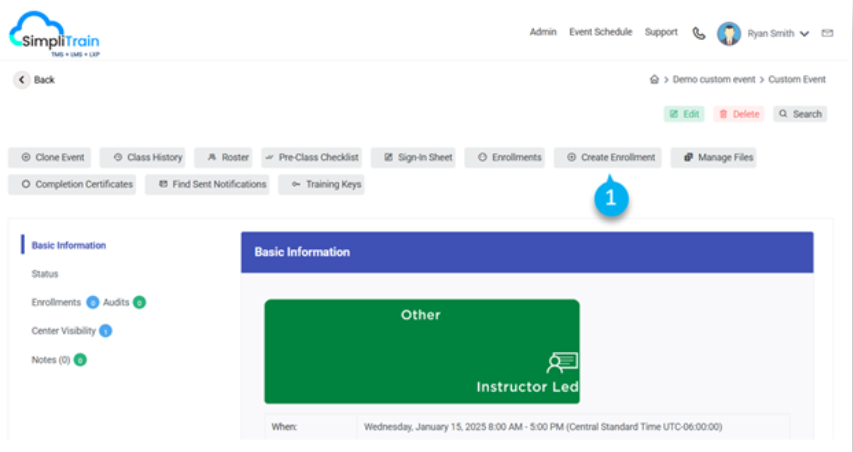This screenshot has width=853, height=452.
Task: Click the phone icon in header
Action: (699, 34)
